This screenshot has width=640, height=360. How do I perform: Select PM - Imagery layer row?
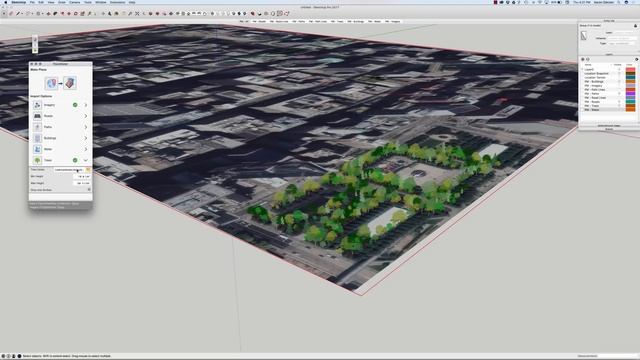point(608,86)
